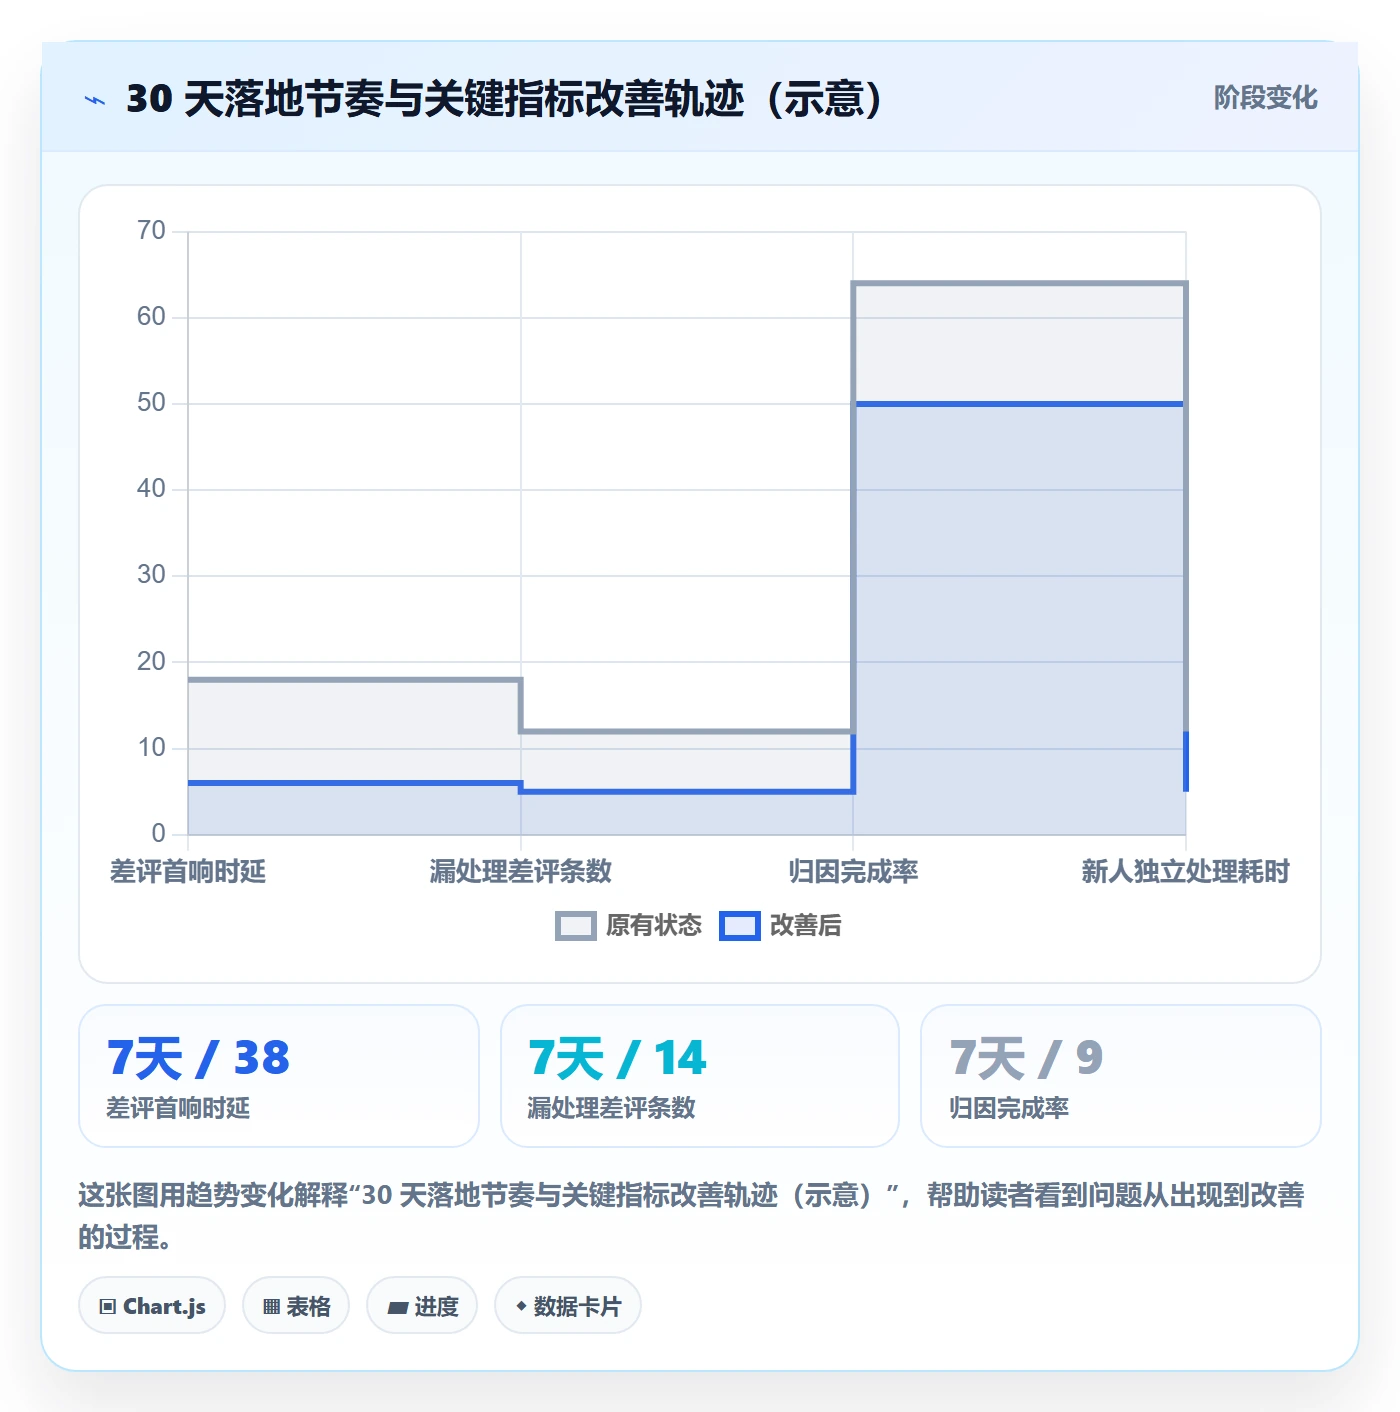Select the Chart.js tag chip
1400x1412 pixels.
tap(152, 1306)
